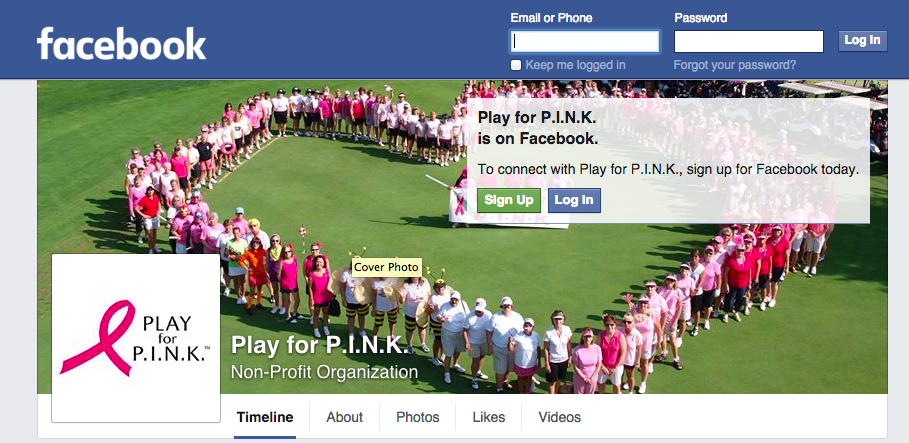
Task: Click the Log In button in the header
Action: click(862, 41)
